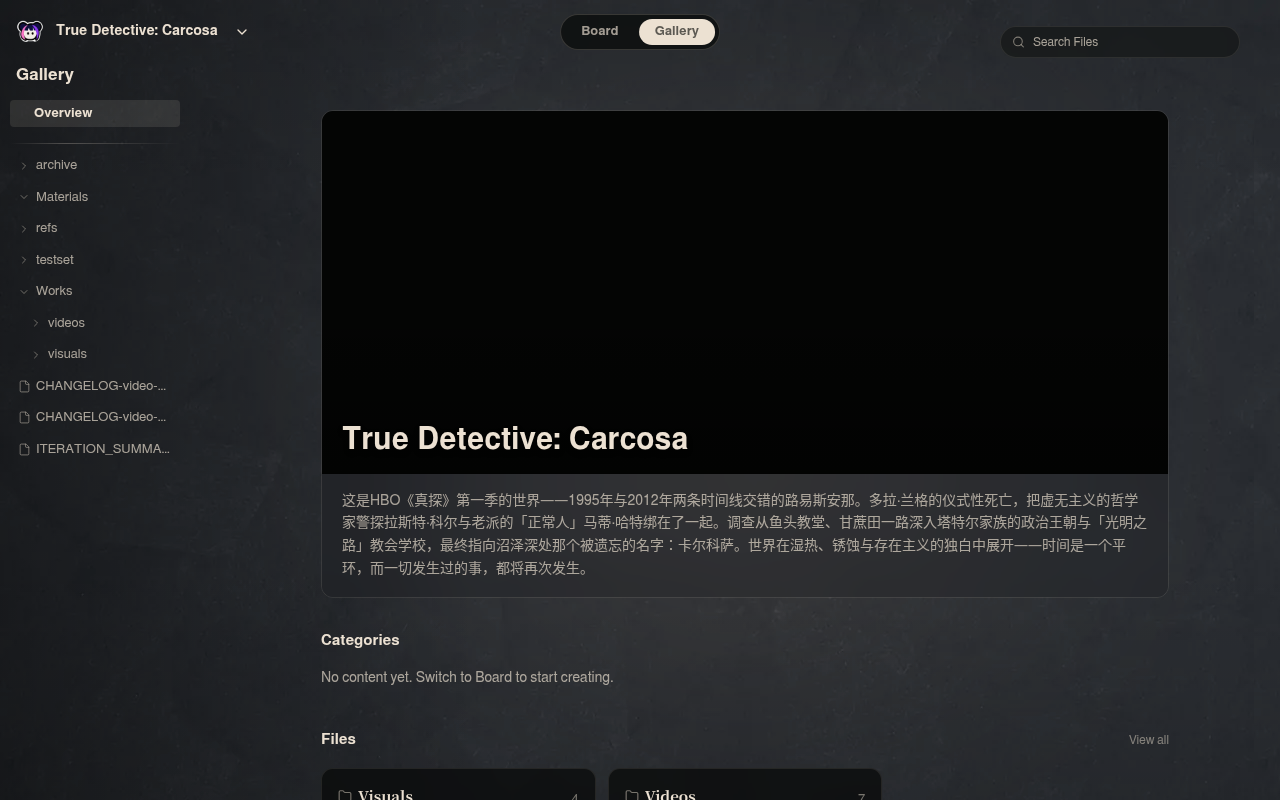Click the 'No content yet' message

click(467, 677)
